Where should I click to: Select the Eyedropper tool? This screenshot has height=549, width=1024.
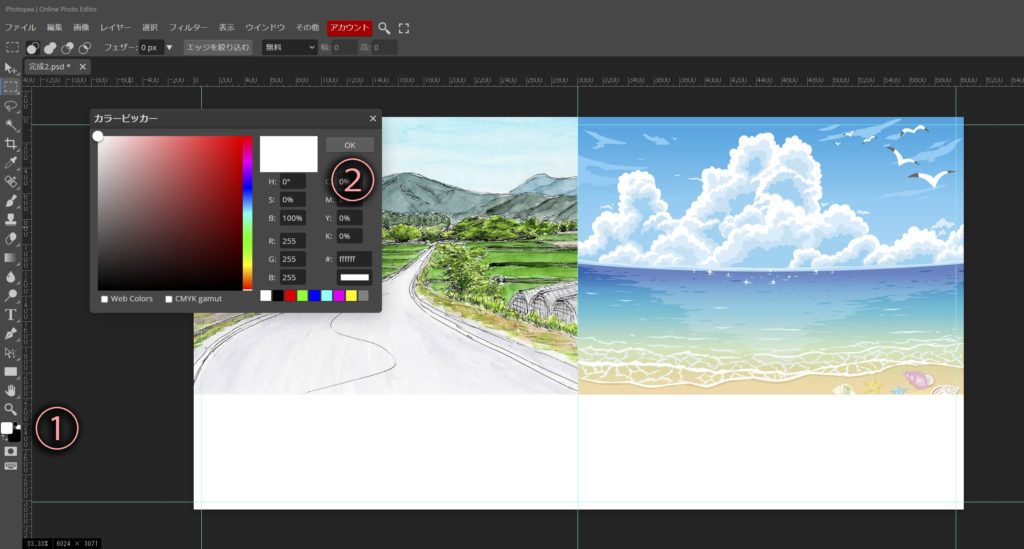coord(11,162)
